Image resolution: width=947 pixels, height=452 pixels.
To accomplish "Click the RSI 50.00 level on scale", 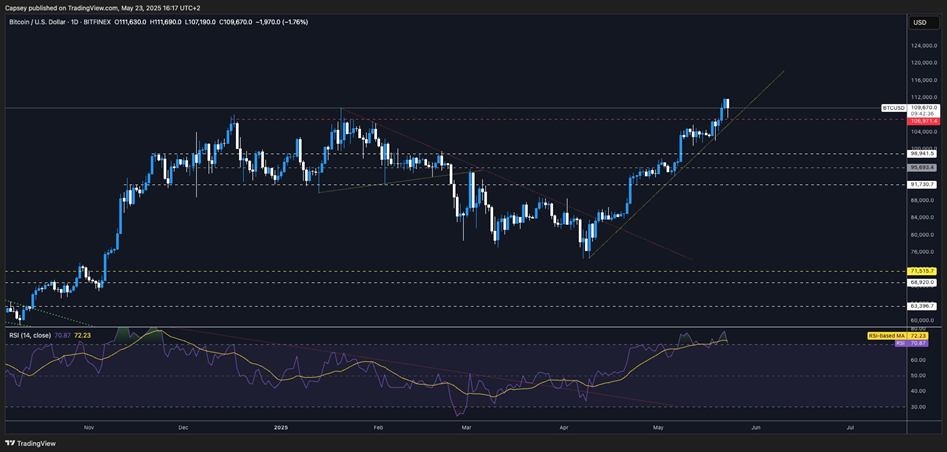I will point(918,375).
